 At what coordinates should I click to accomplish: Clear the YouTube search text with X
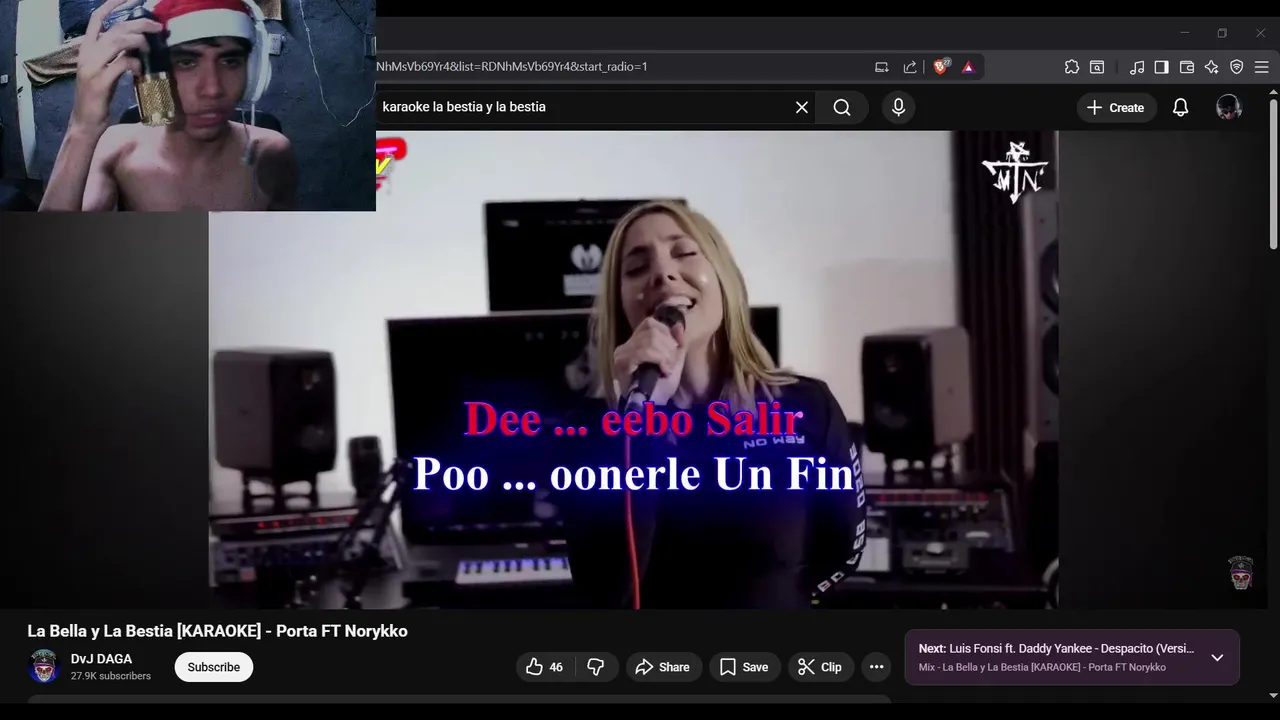[802, 107]
